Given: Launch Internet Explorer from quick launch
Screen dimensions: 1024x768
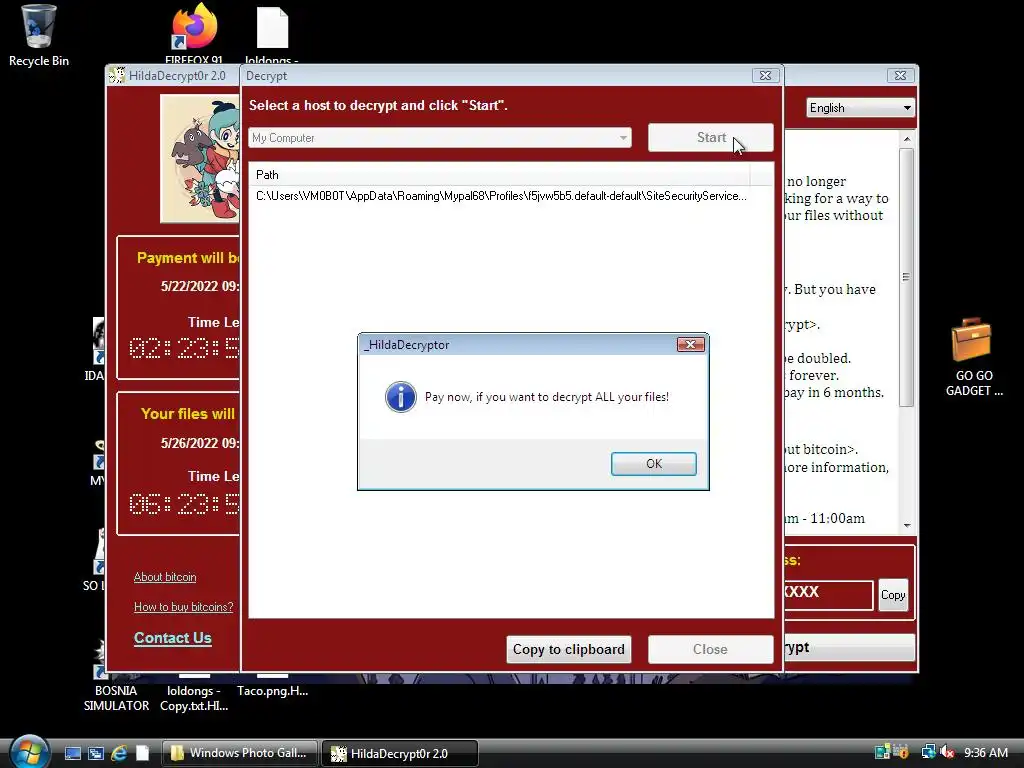Looking at the screenshot, I should click(x=119, y=754).
